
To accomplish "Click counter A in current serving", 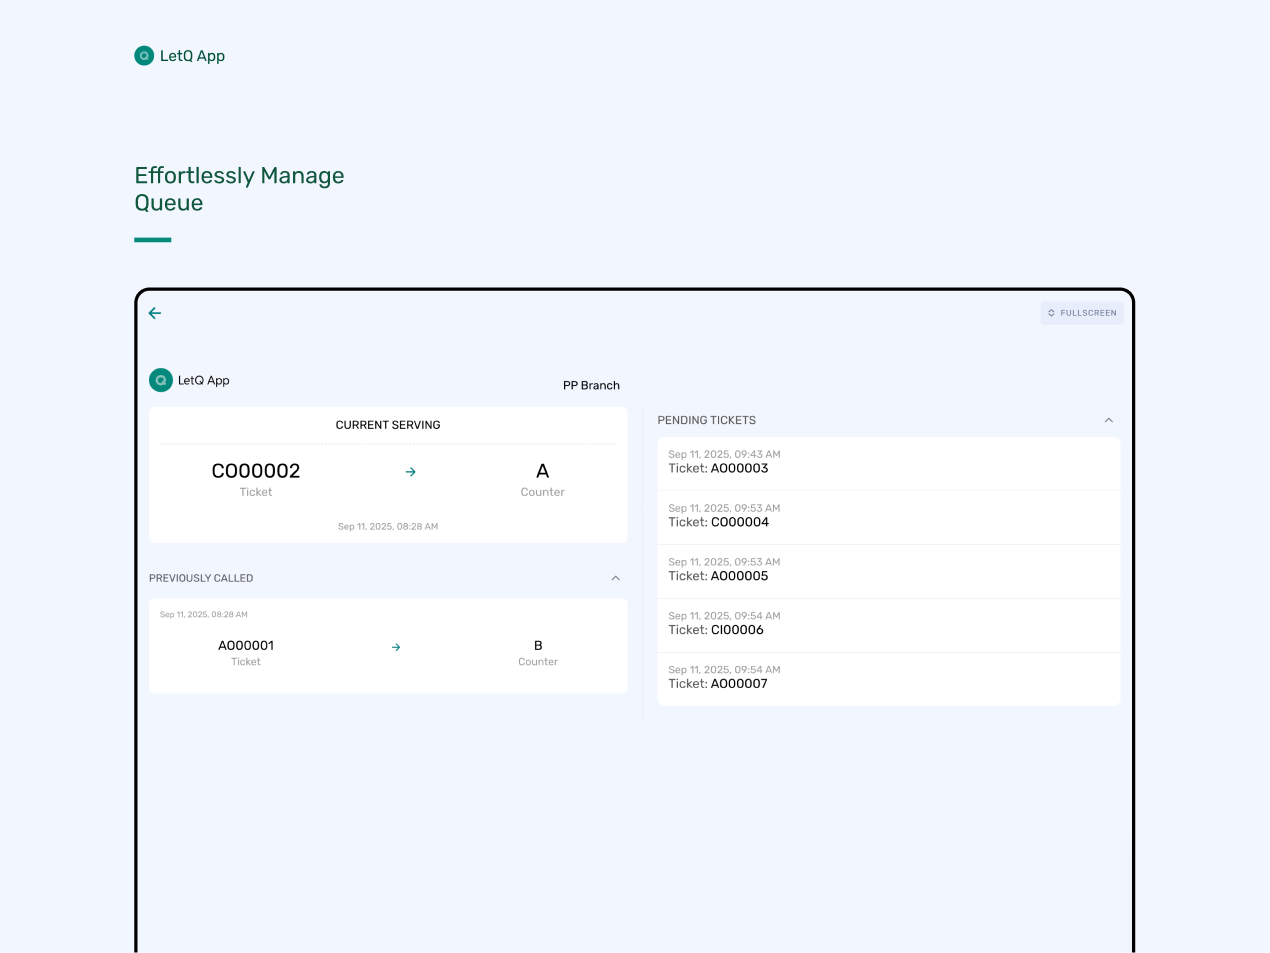I will point(543,471).
